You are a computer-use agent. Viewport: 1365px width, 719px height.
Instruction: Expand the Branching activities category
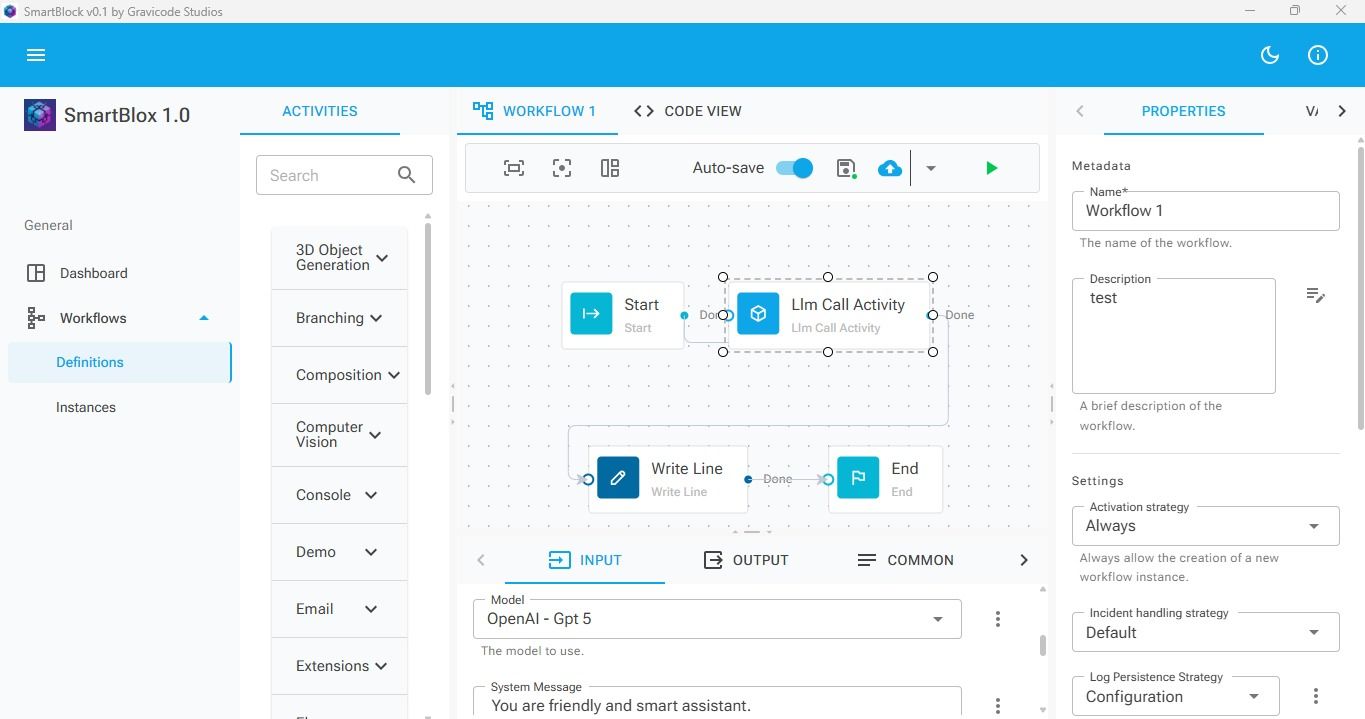coord(339,318)
